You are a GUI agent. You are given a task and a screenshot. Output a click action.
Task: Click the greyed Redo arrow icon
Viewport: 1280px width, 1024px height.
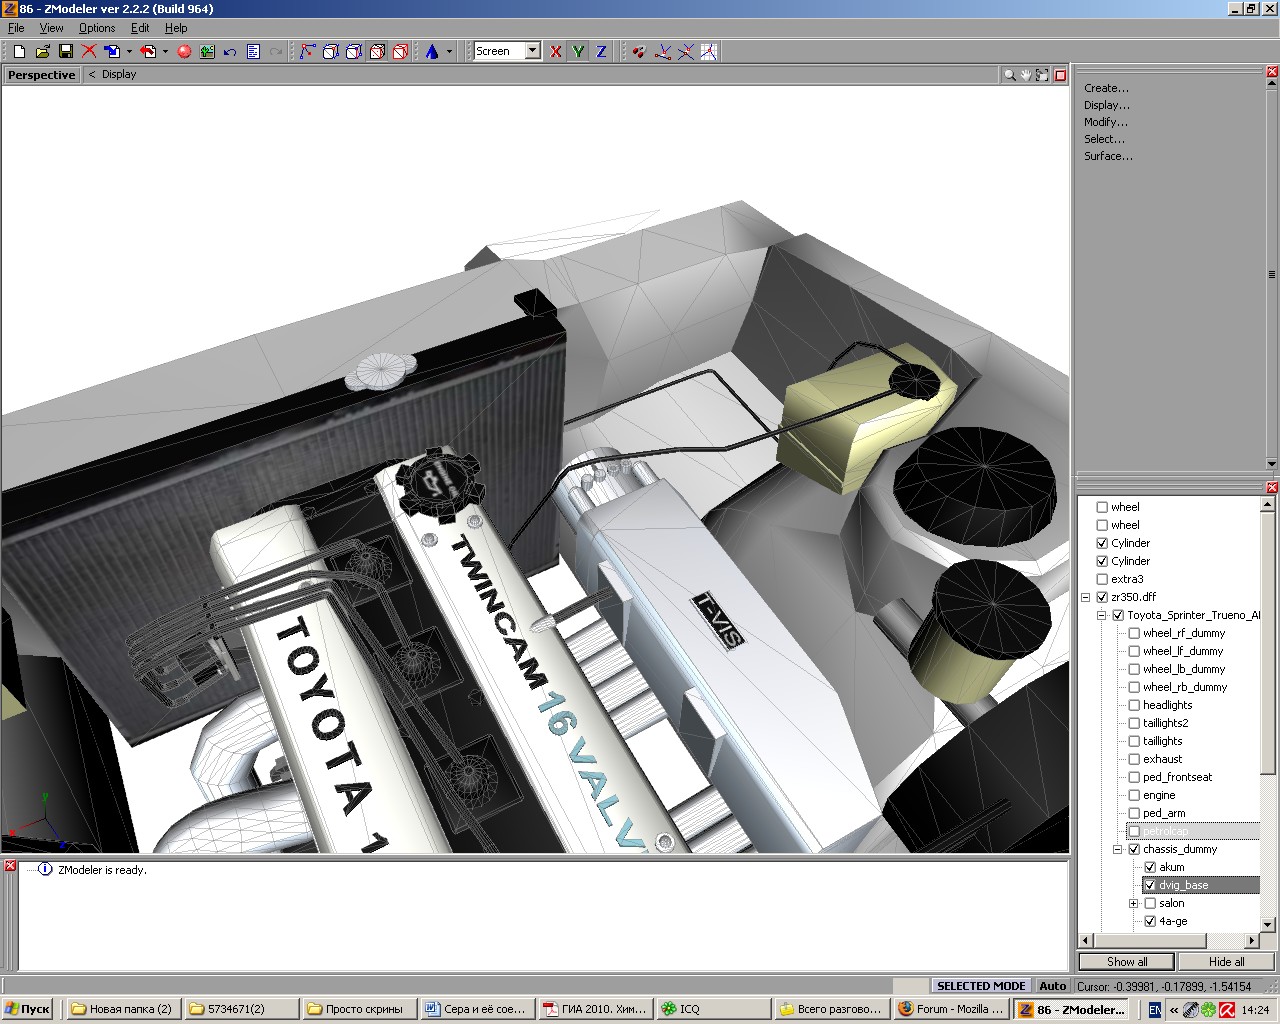coord(276,51)
